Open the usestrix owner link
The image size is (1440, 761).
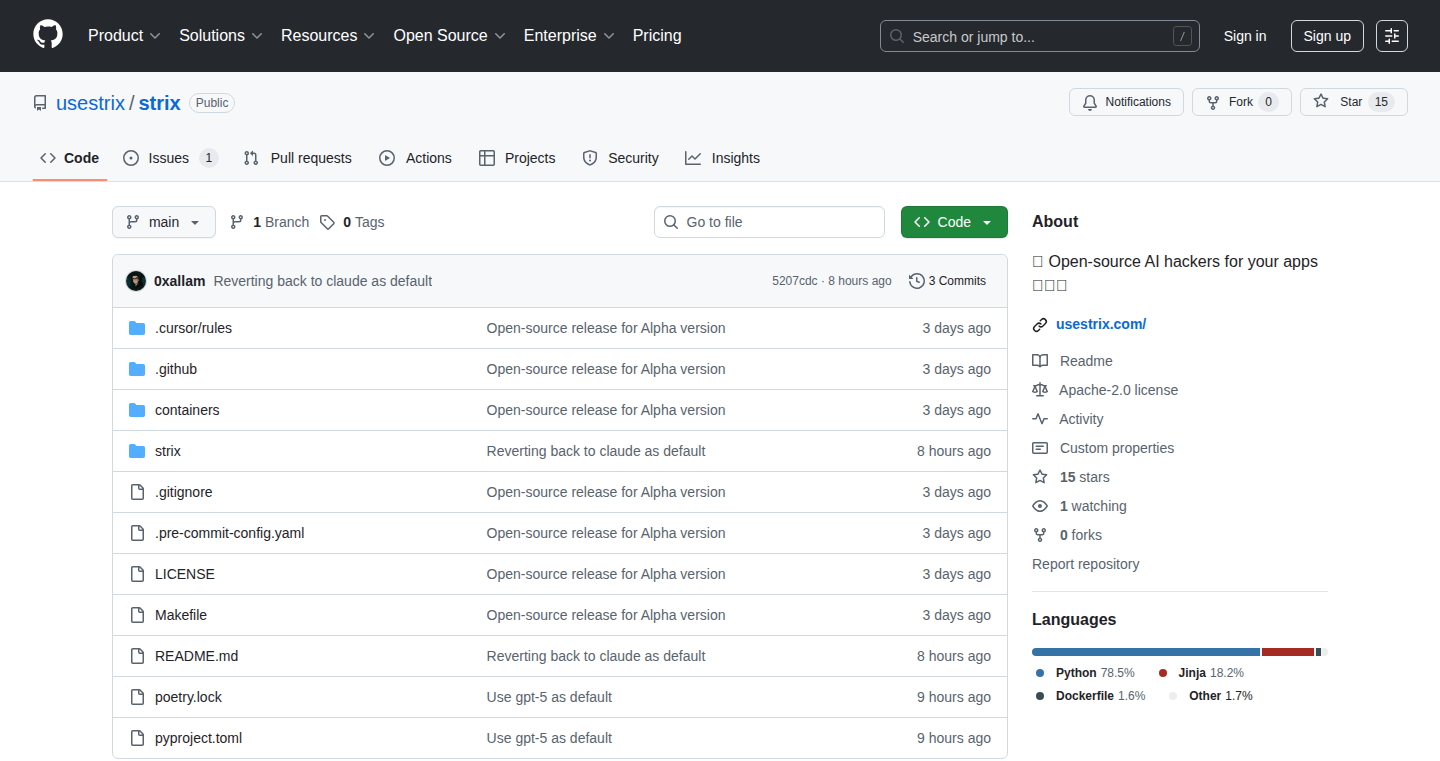[x=91, y=103]
